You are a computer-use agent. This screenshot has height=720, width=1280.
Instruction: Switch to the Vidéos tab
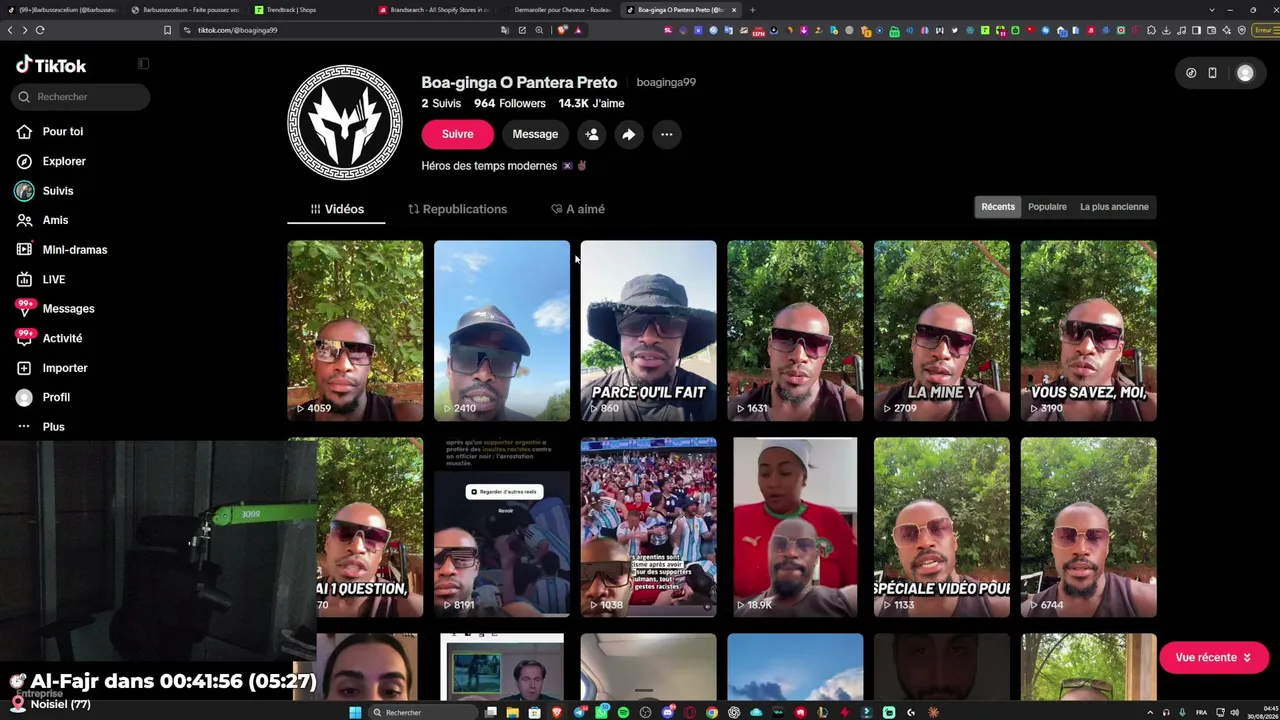[337, 209]
